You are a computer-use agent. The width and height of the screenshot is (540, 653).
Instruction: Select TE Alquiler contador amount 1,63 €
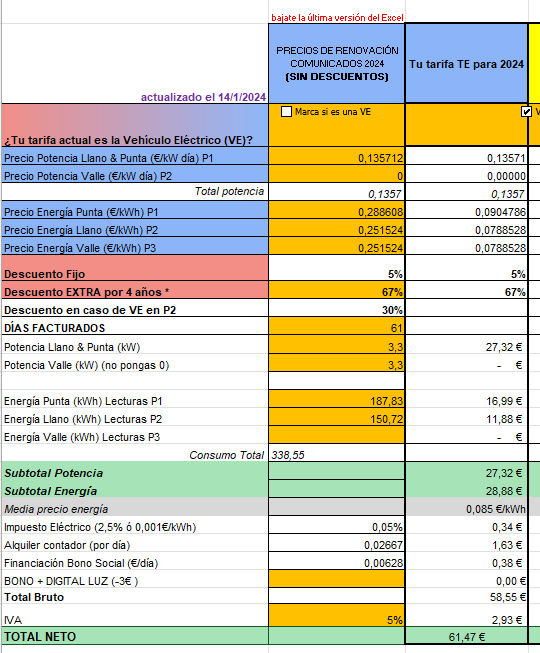(467, 545)
